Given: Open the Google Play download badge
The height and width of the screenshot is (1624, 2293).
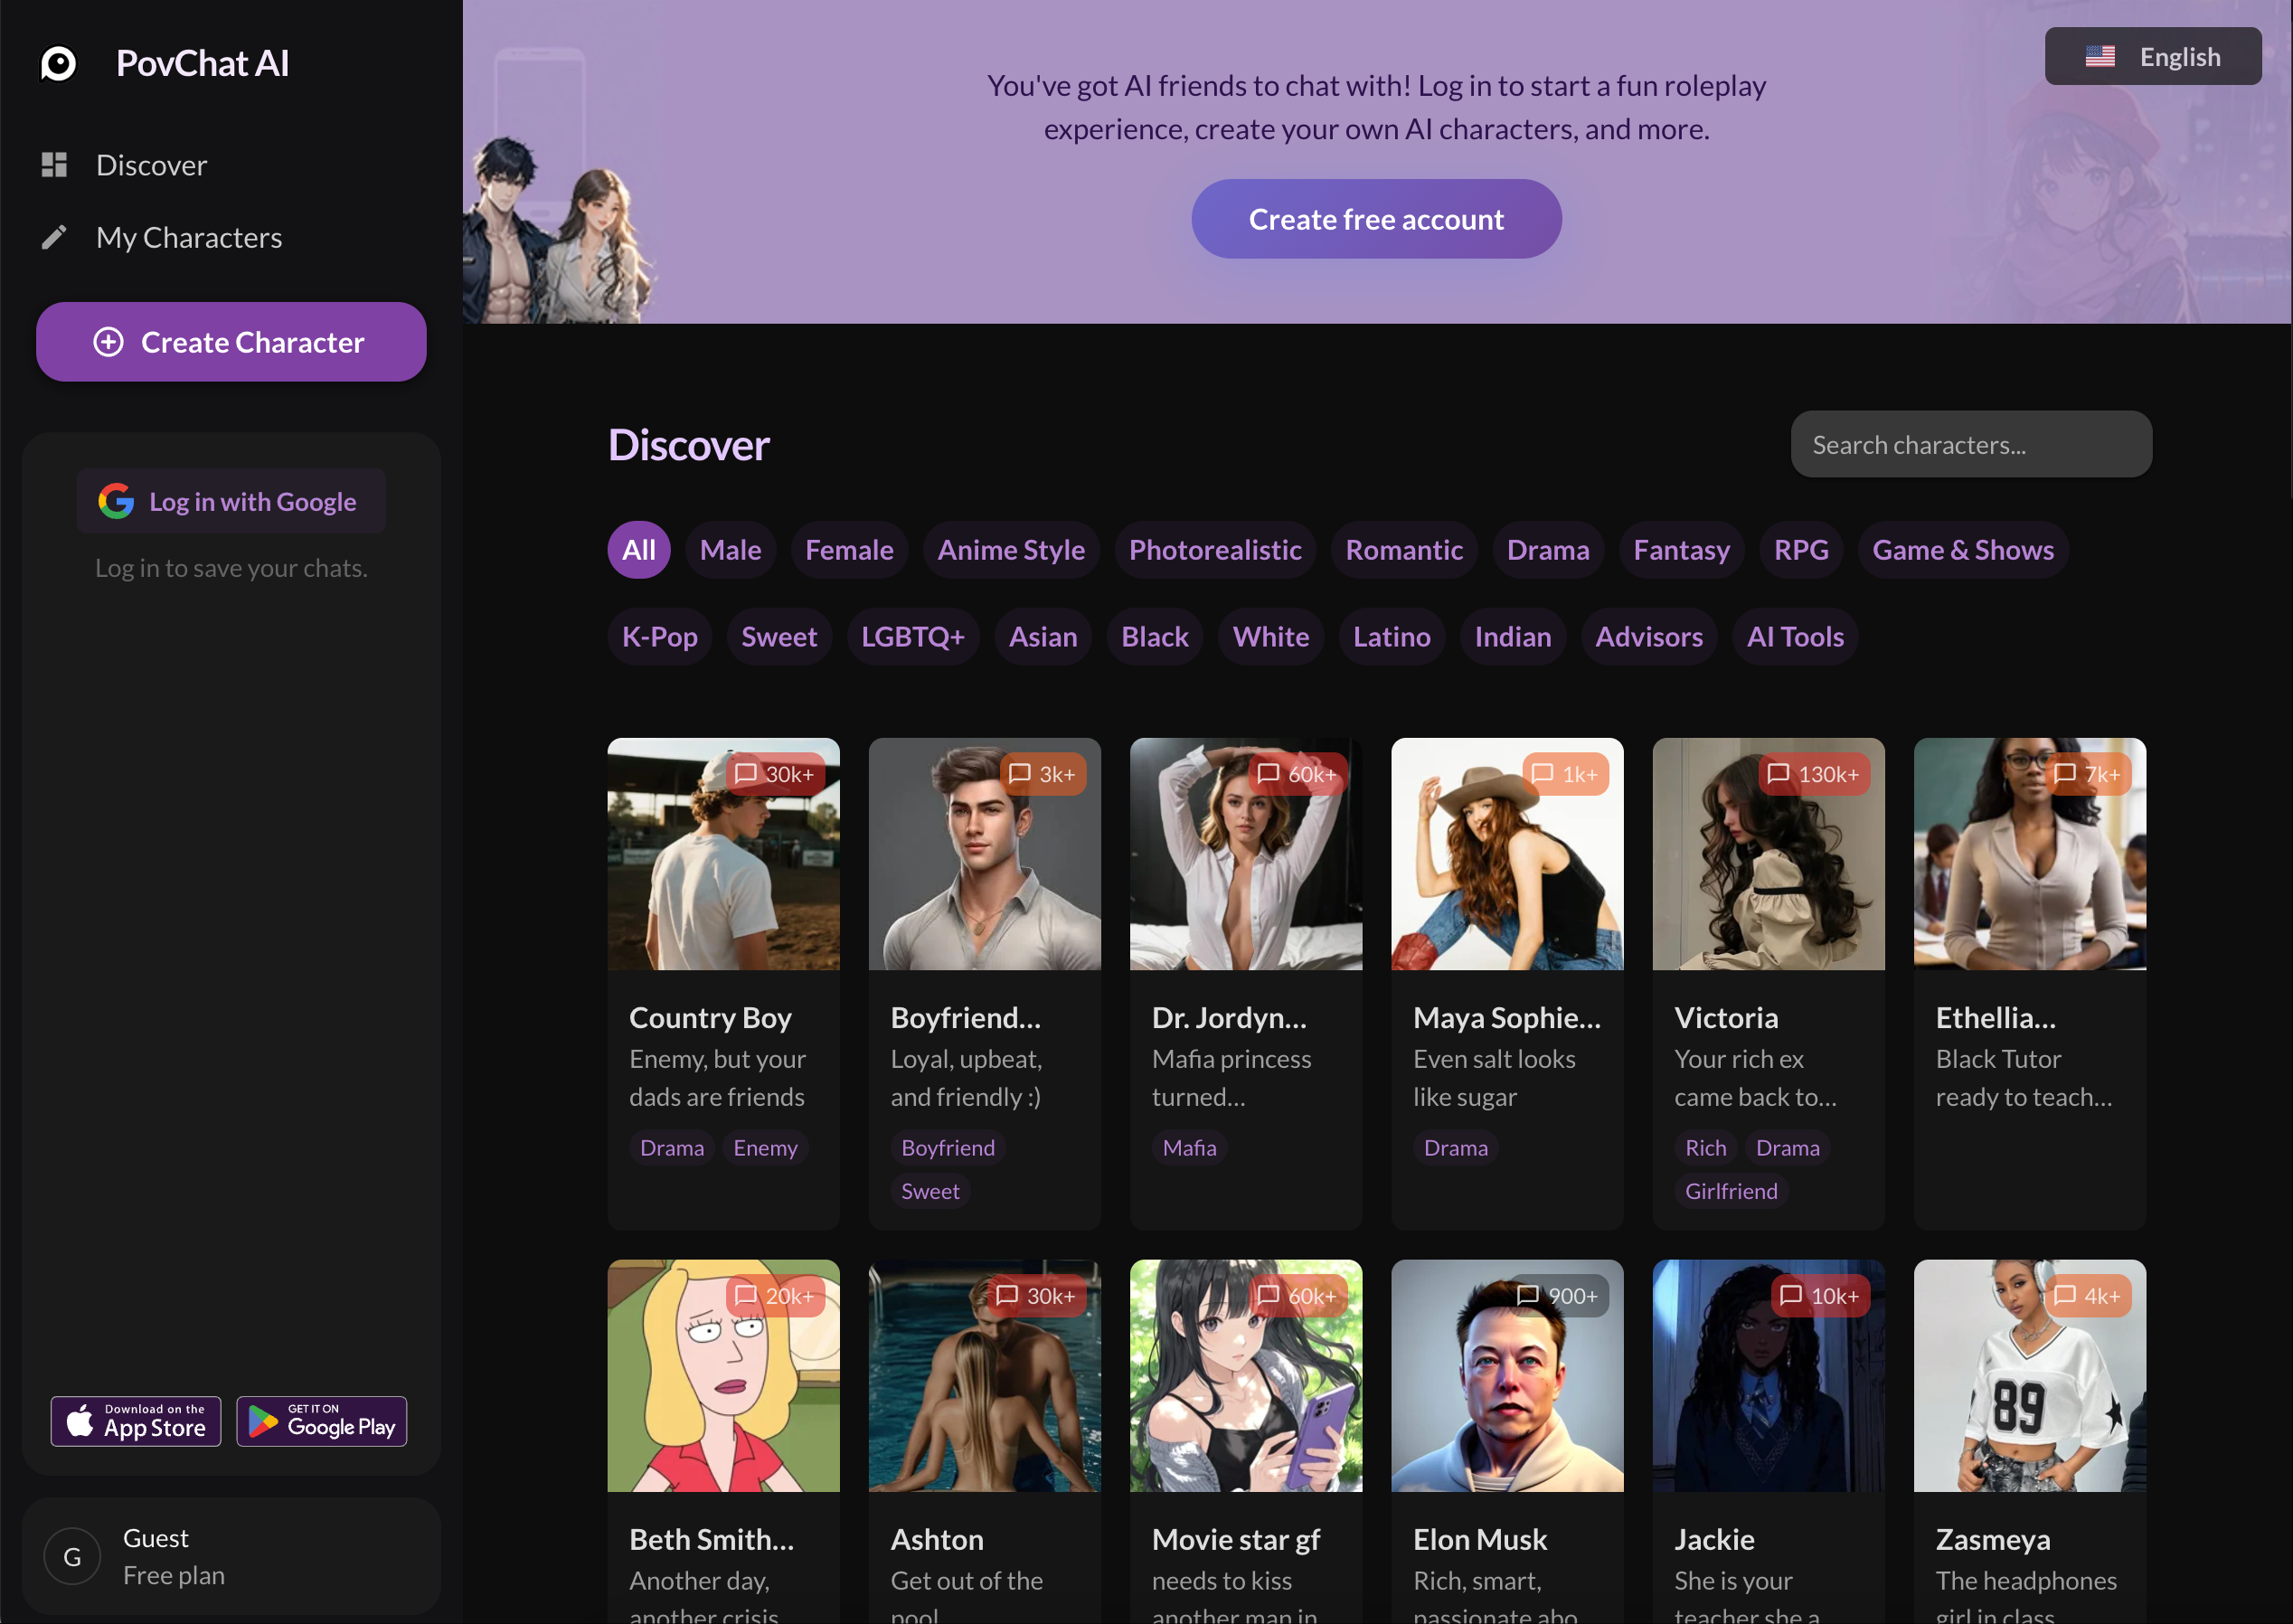Looking at the screenshot, I should (322, 1421).
